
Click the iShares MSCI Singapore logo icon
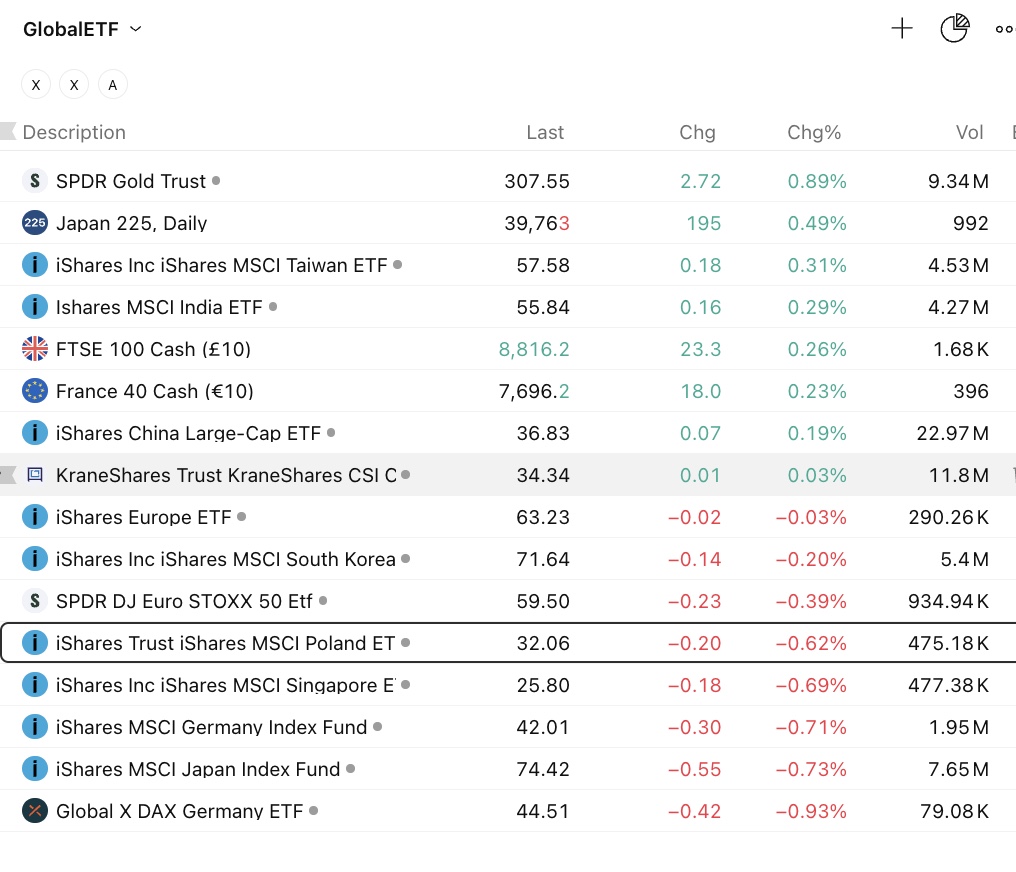35,685
